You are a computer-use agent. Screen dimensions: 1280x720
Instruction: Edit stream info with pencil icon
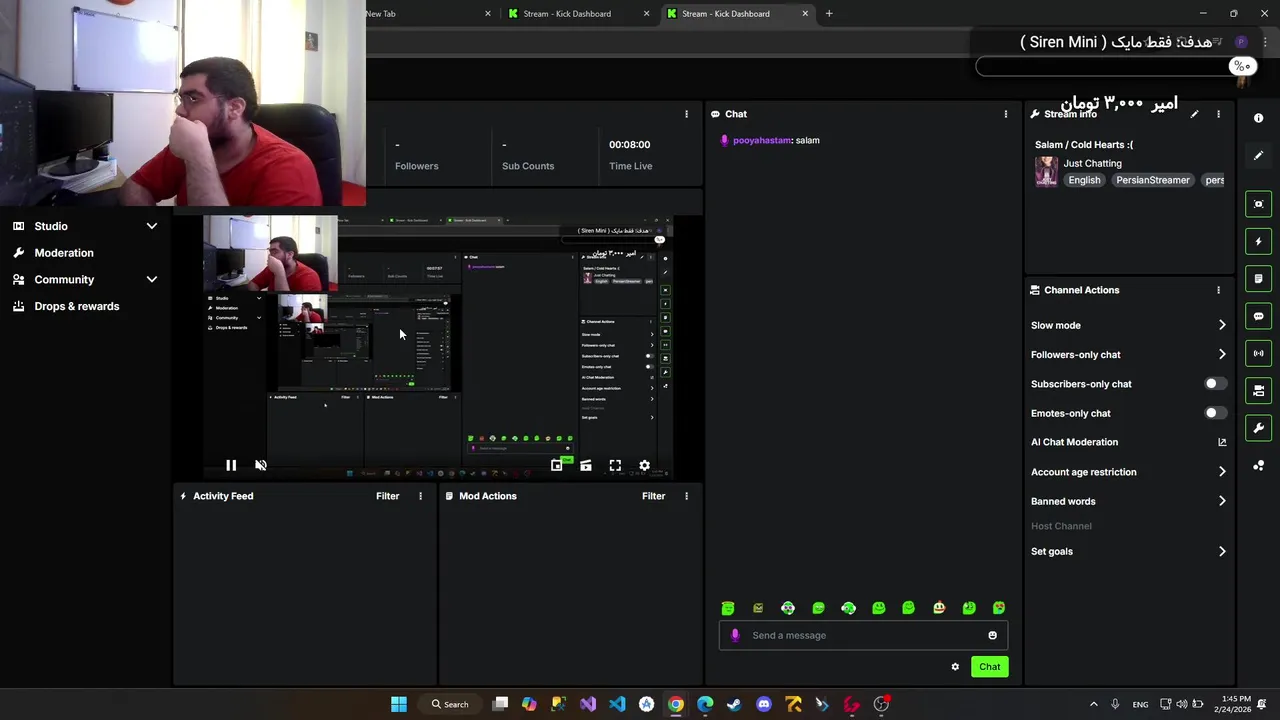click(1194, 114)
